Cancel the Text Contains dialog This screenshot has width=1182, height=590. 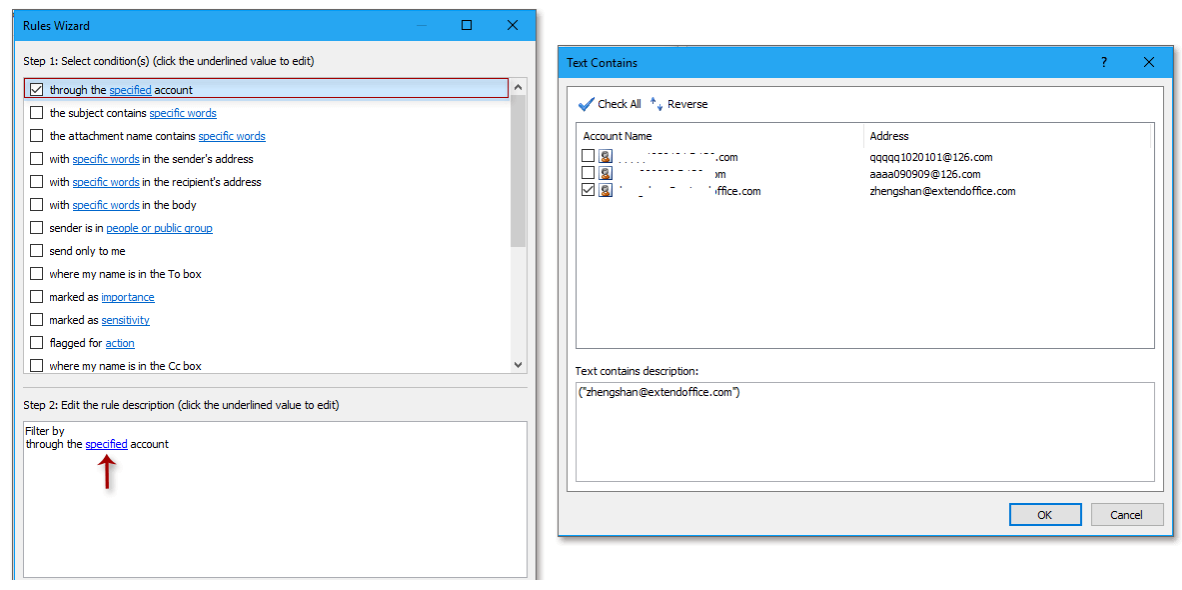click(1127, 514)
